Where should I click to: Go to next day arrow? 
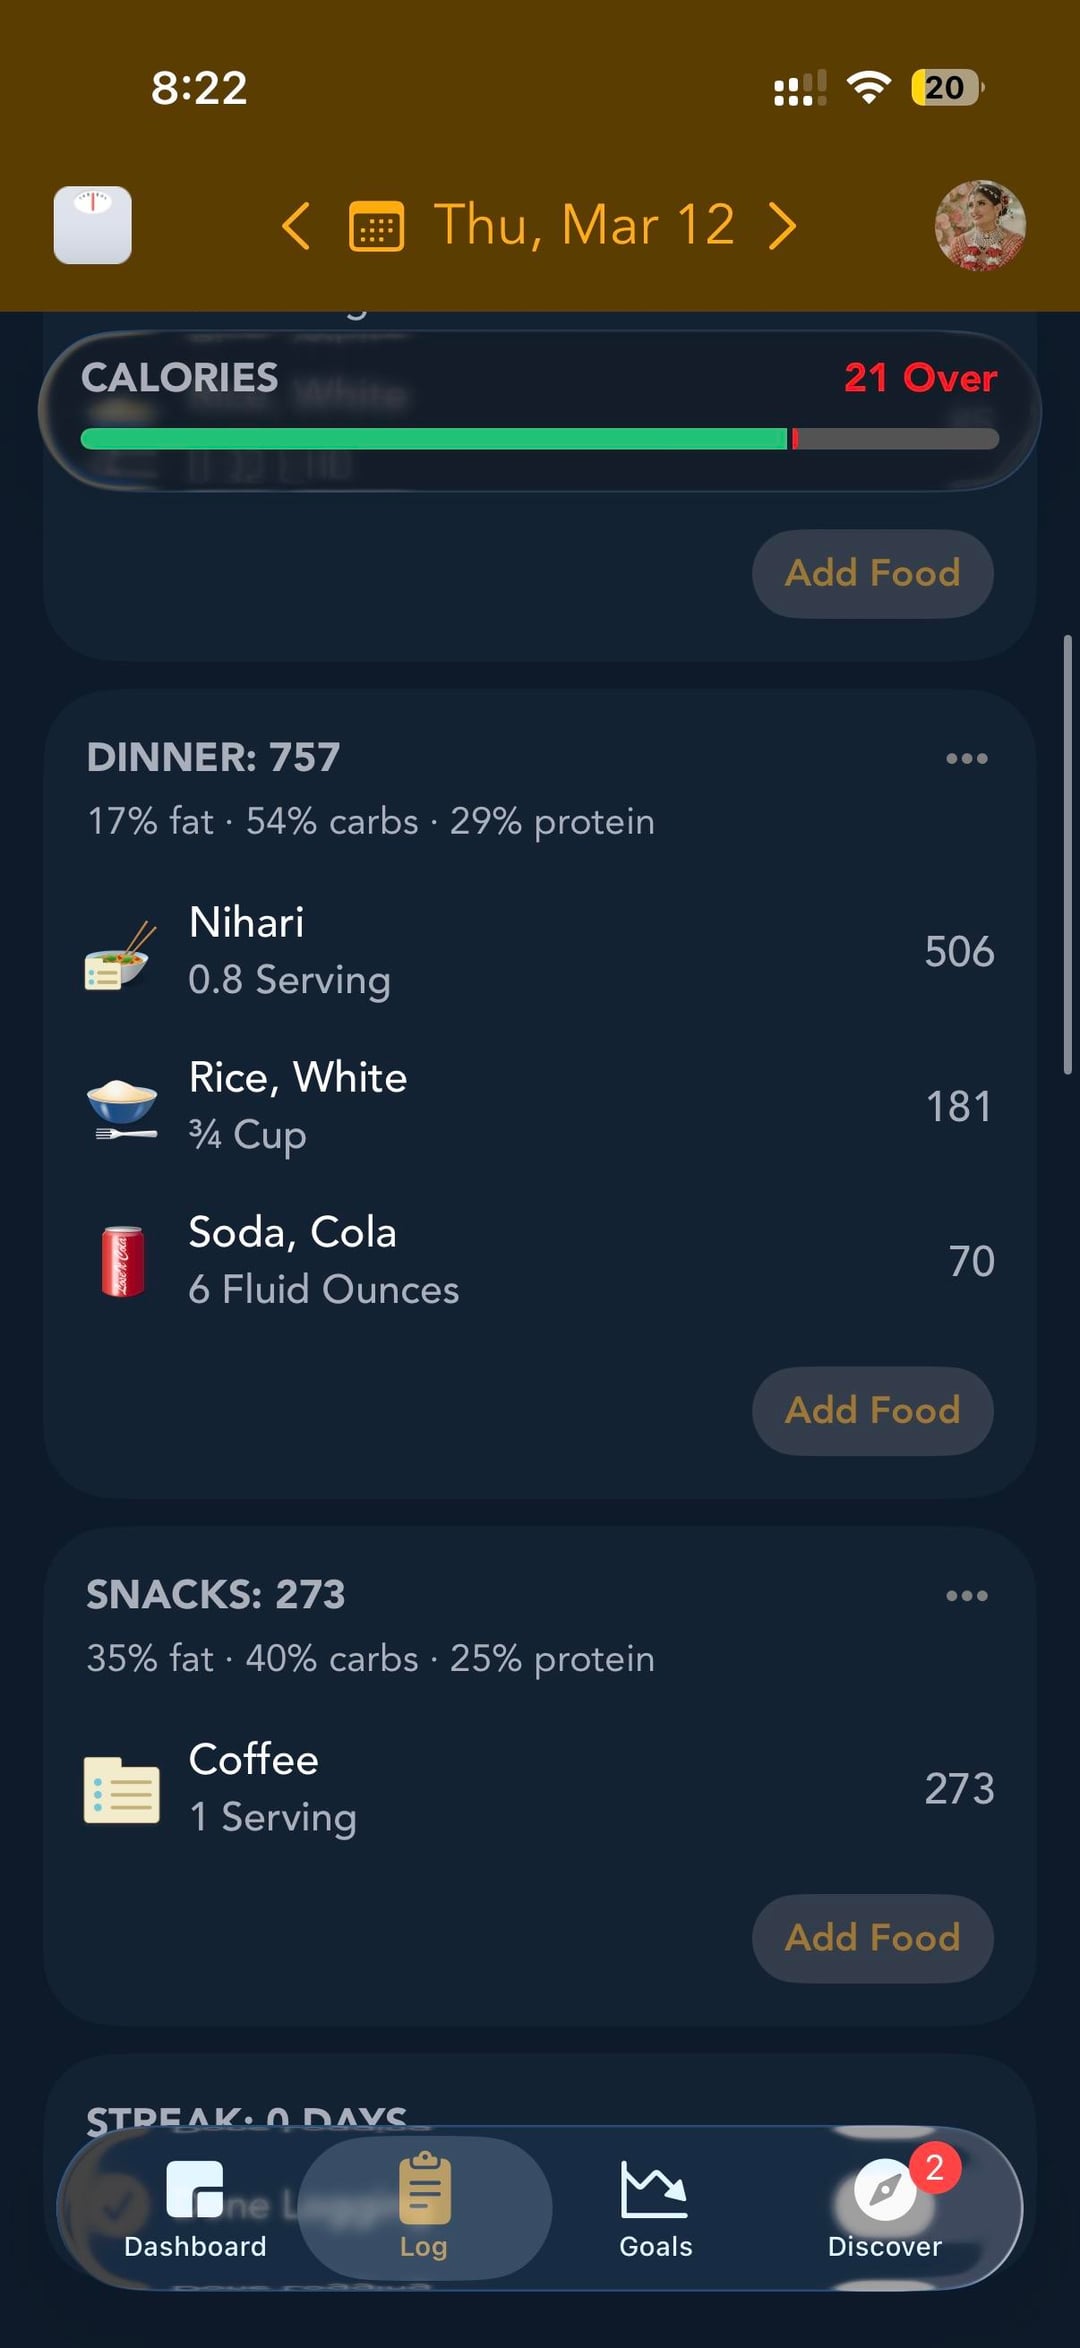point(782,226)
